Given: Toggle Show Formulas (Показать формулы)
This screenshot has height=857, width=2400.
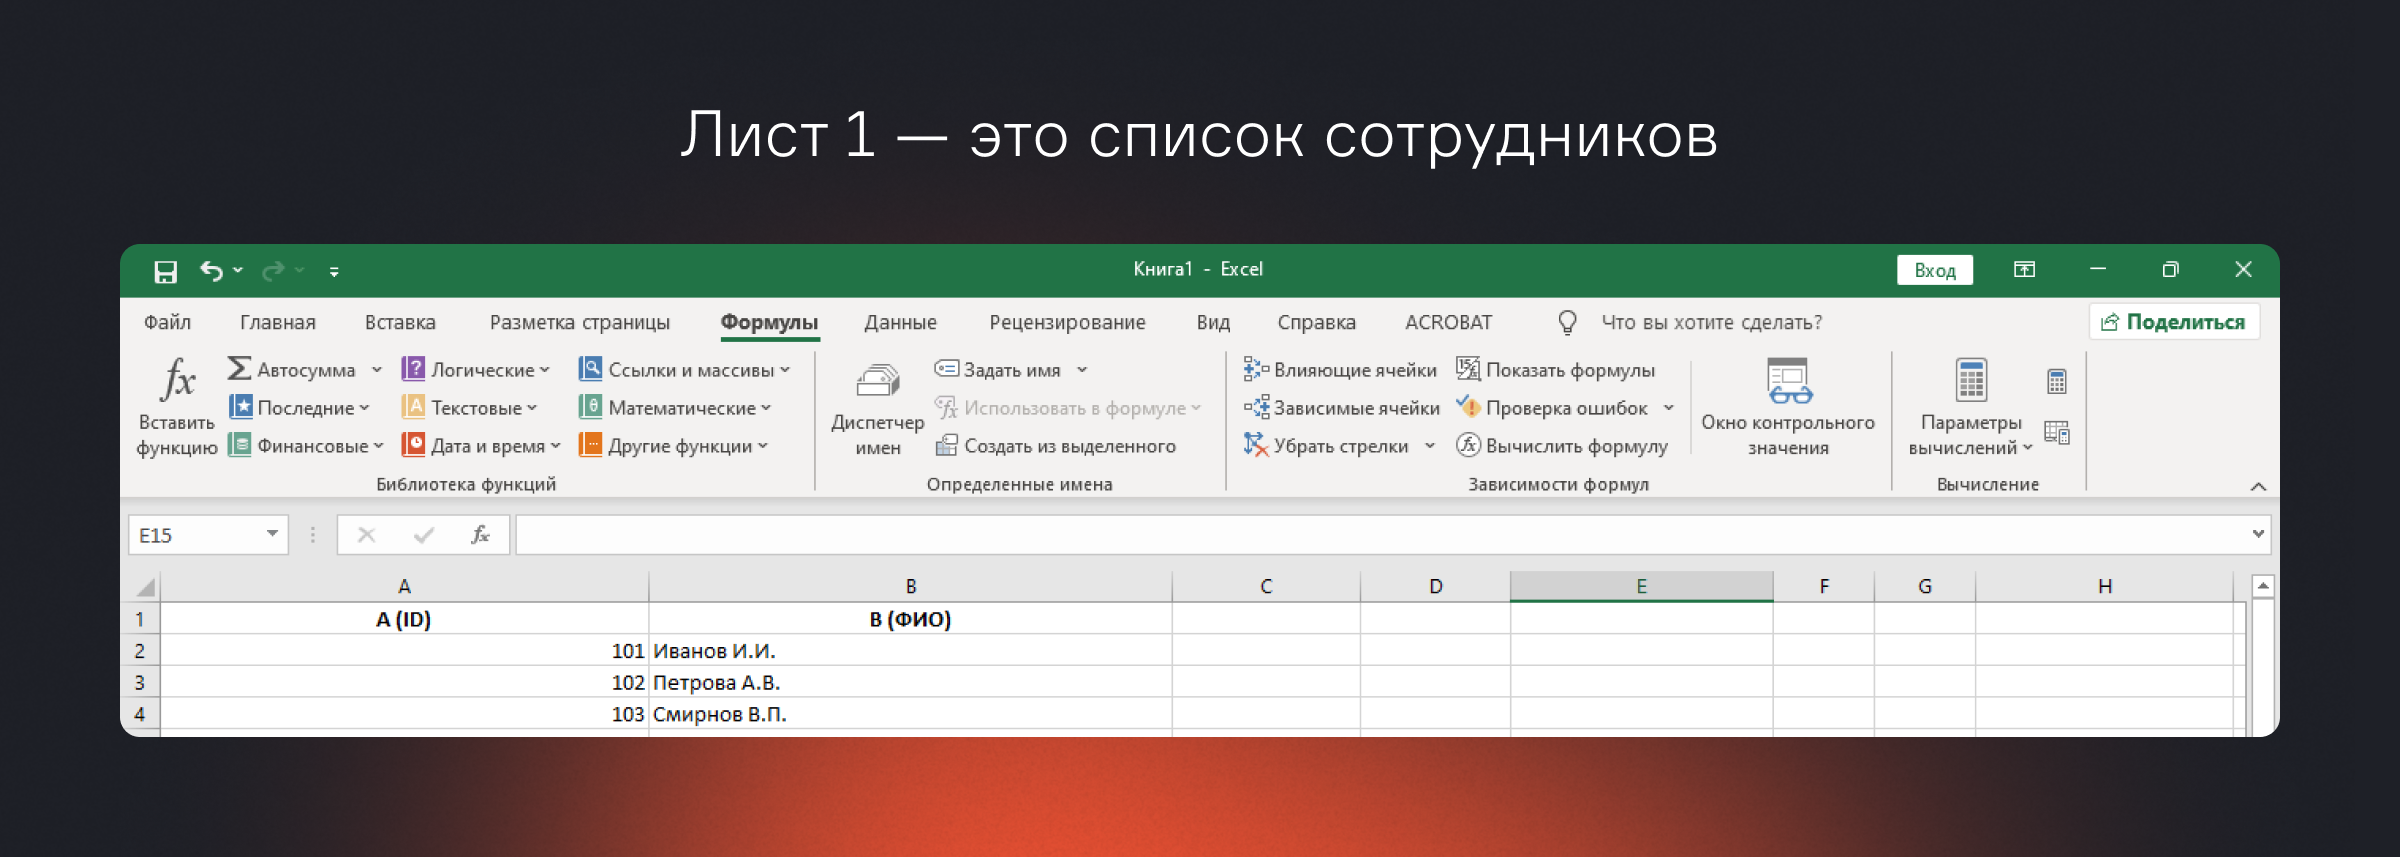Looking at the screenshot, I should [1556, 370].
